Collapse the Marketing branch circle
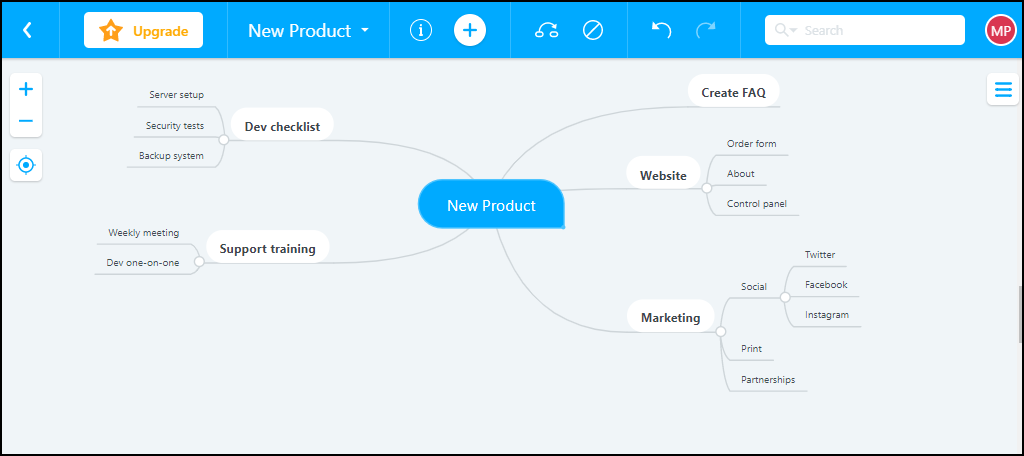 coord(721,332)
